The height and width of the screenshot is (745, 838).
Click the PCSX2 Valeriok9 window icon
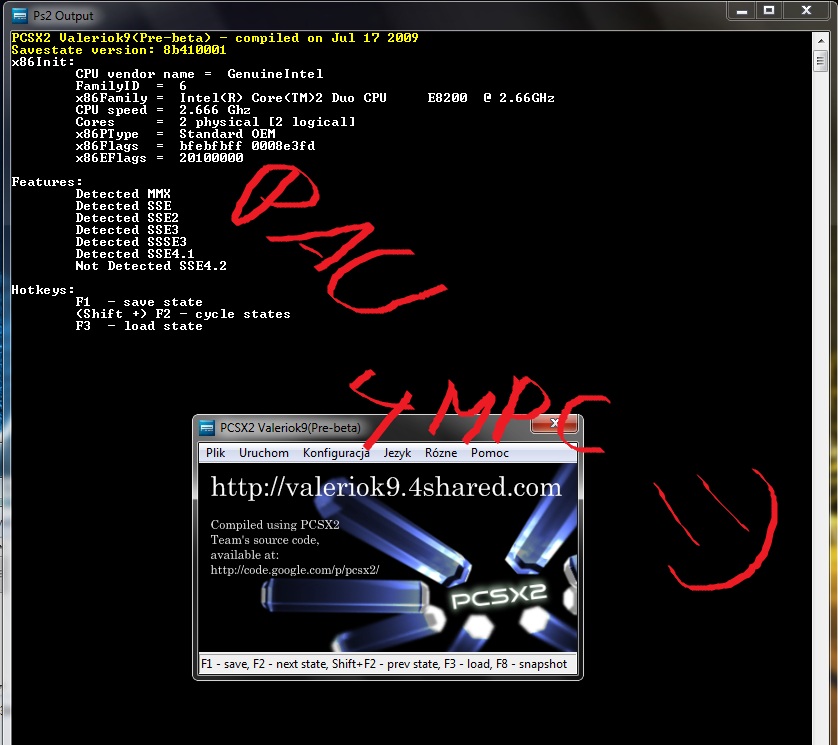(x=206, y=428)
